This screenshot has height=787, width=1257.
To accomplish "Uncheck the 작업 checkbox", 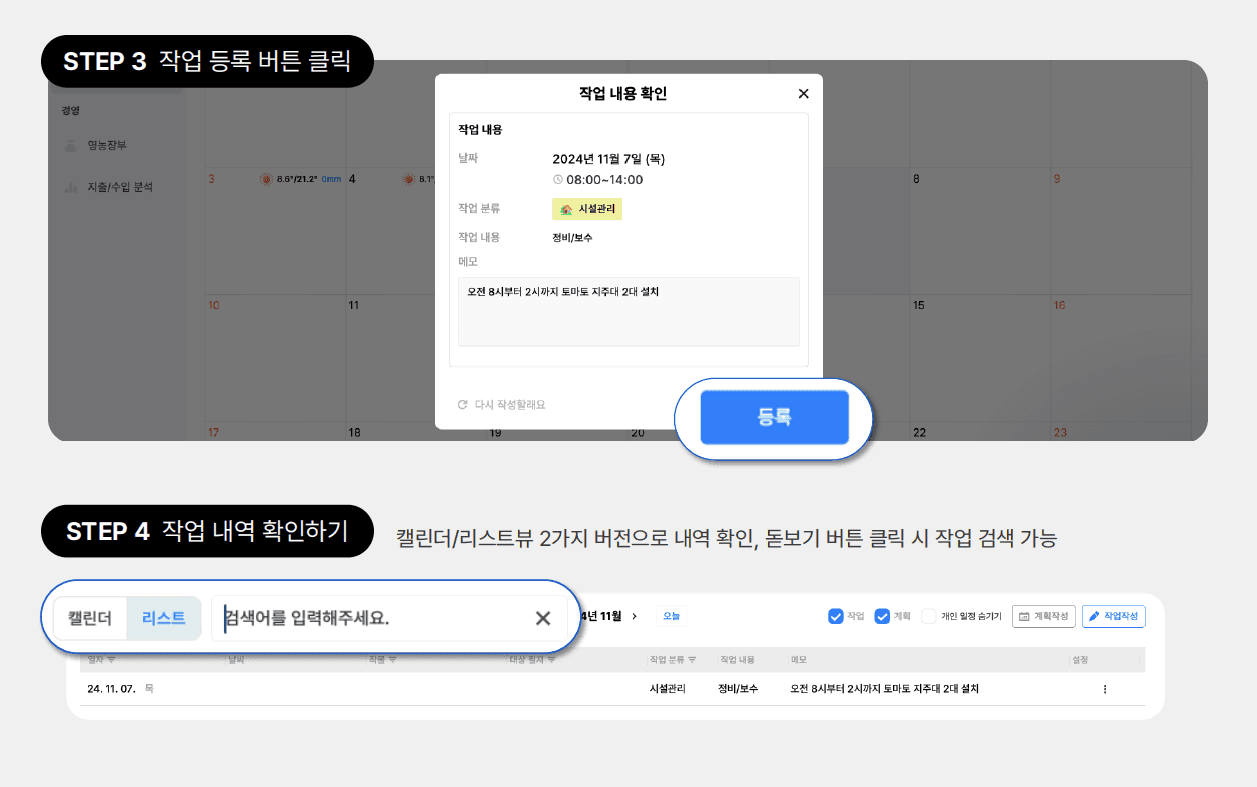I will pyautogui.click(x=837, y=616).
